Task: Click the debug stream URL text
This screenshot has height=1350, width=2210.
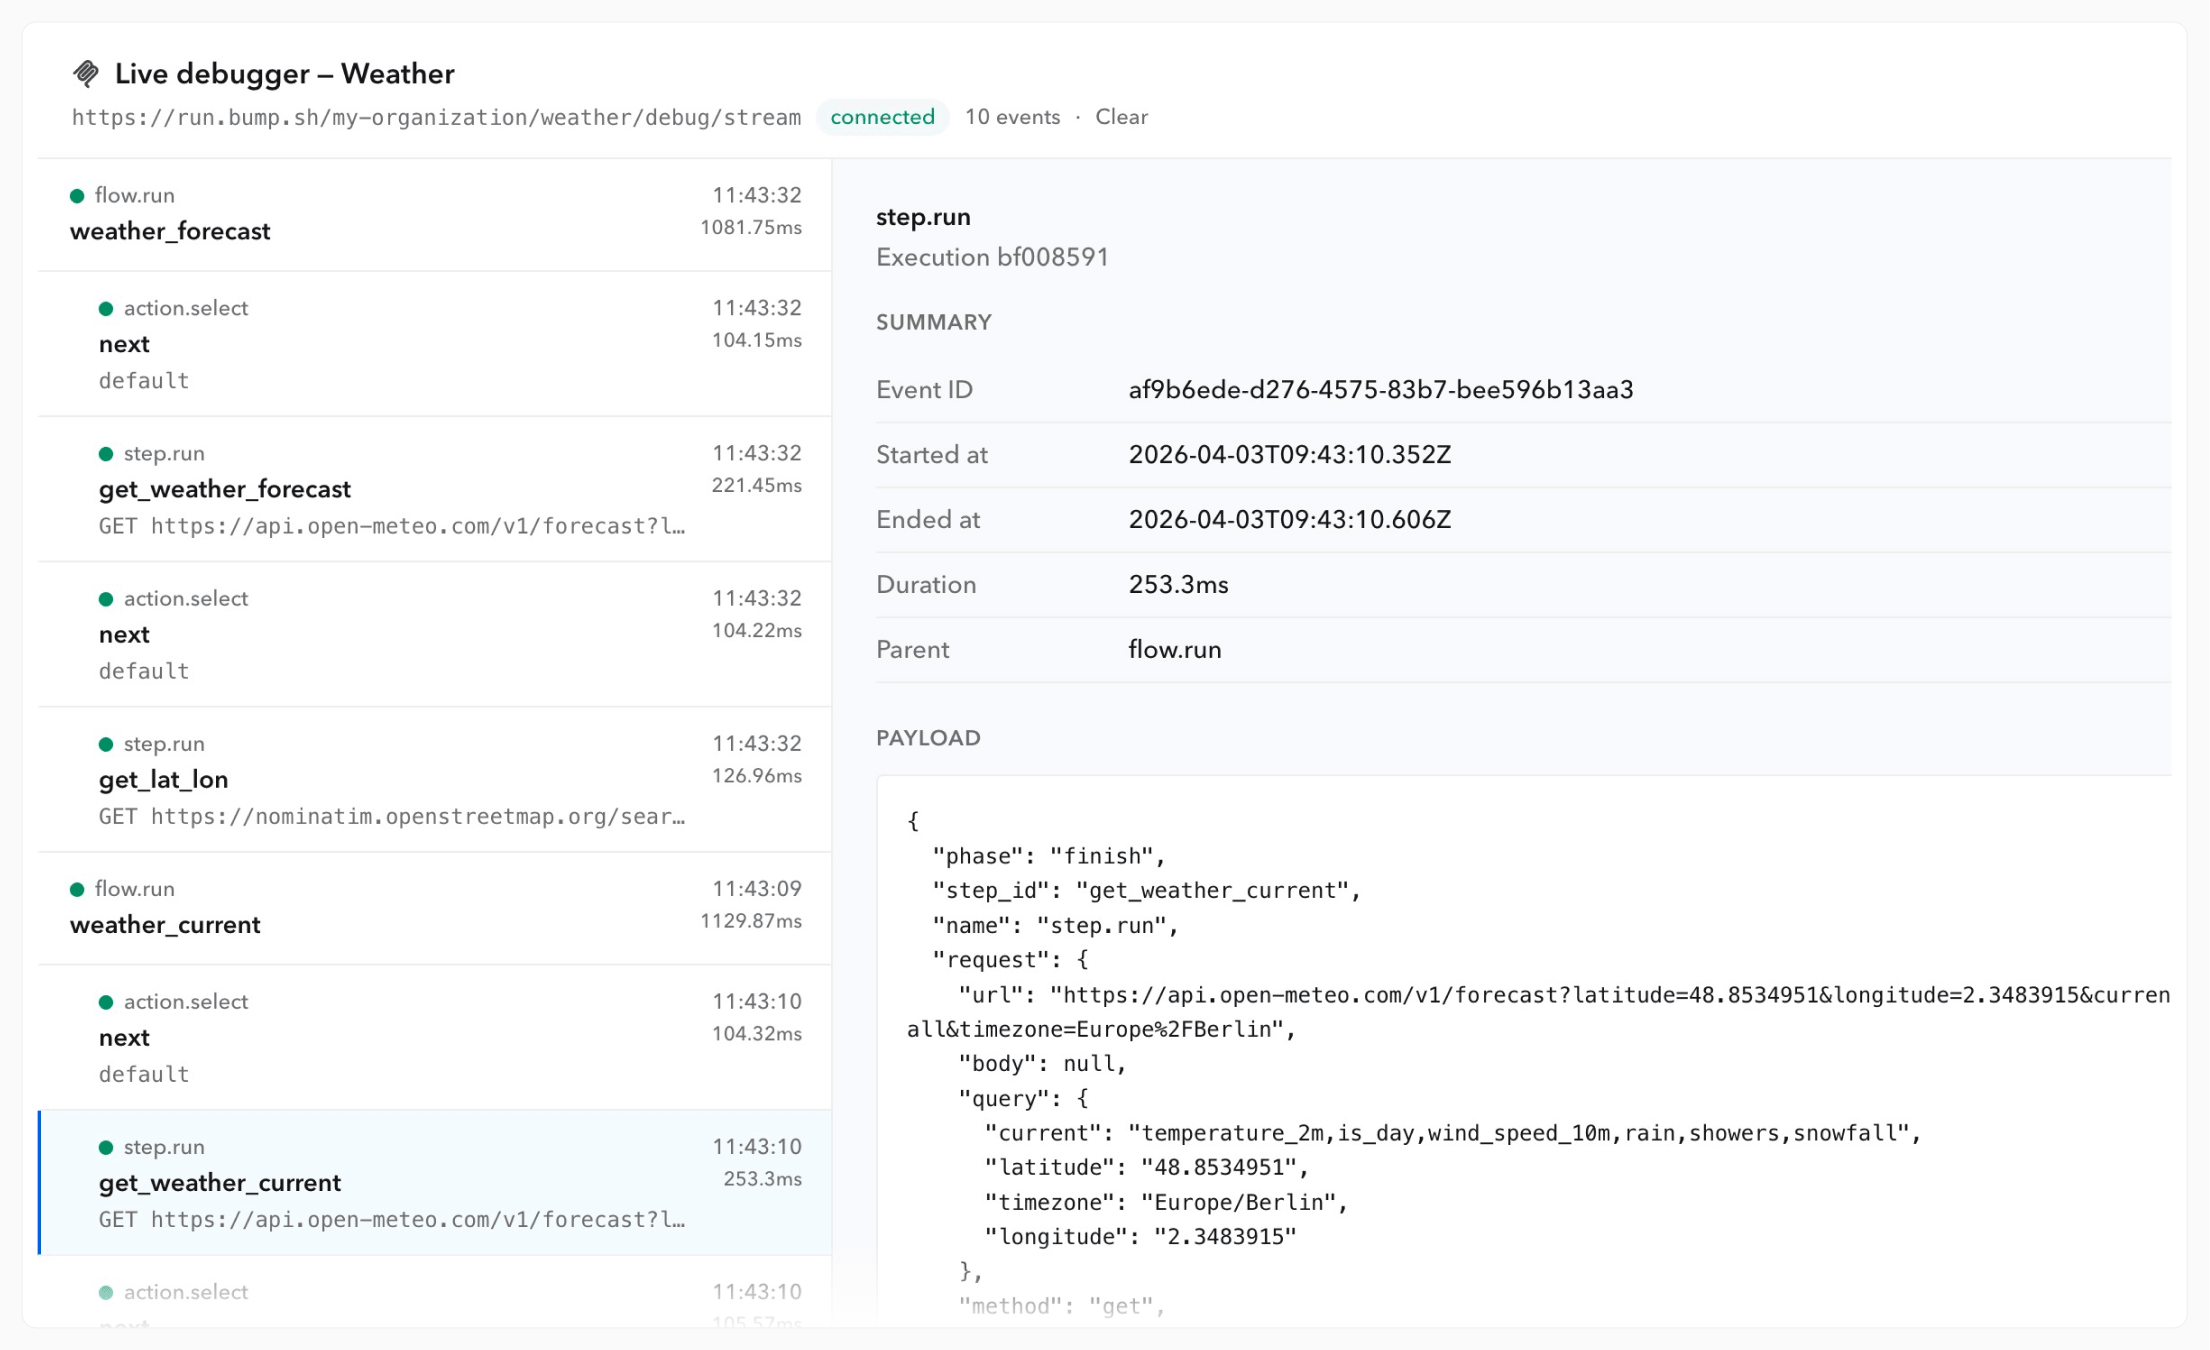Action: 436,117
